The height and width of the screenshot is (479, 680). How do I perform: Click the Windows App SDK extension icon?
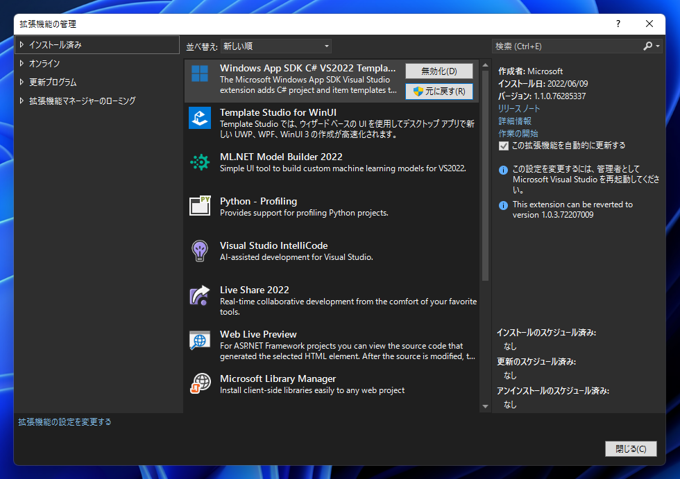(x=200, y=74)
